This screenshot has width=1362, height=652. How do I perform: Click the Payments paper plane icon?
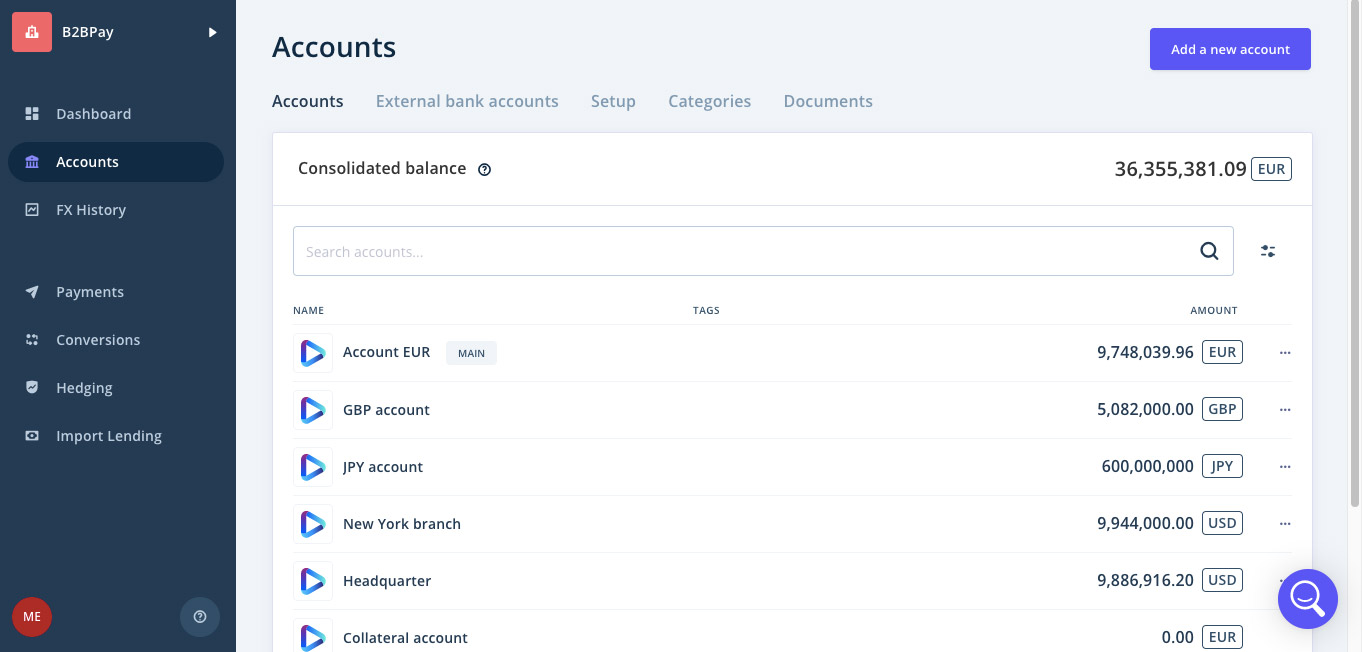tap(32, 292)
